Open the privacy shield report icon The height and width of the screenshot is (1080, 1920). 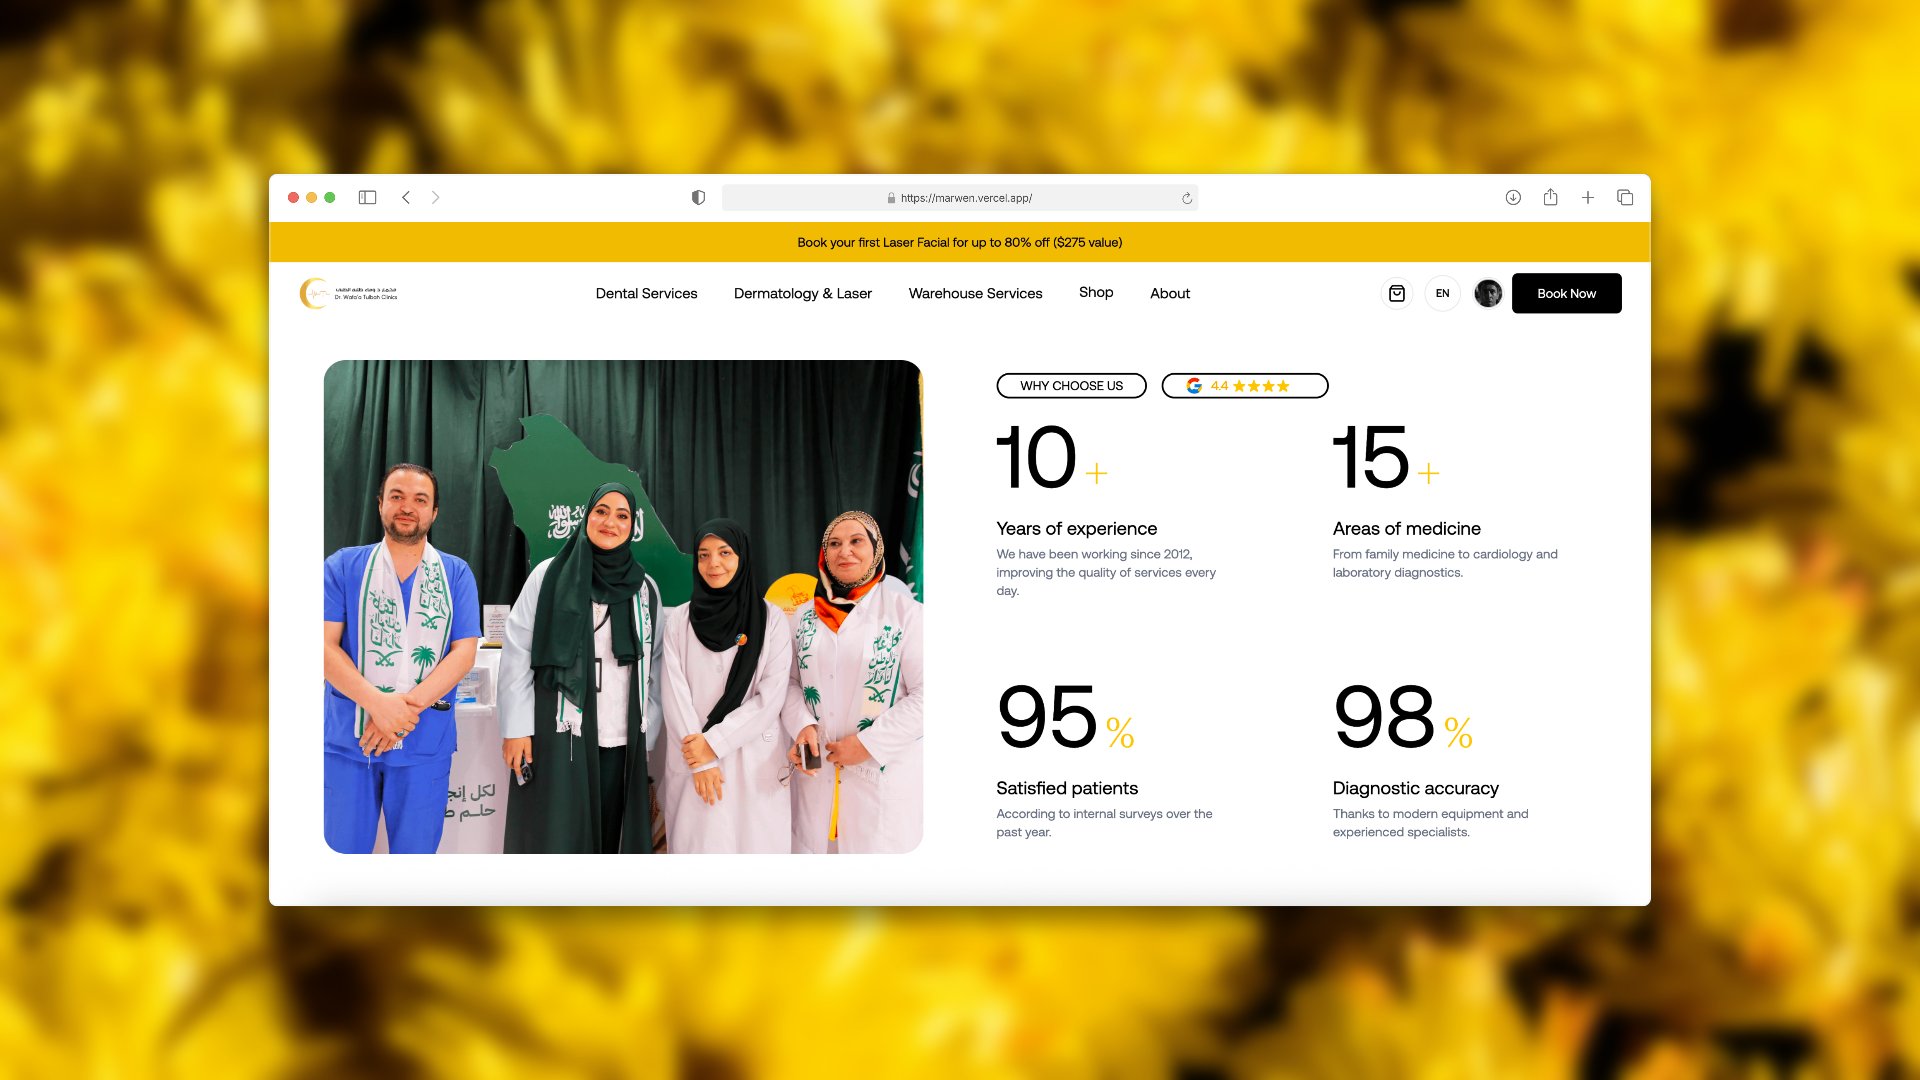[x=698, y=198]
